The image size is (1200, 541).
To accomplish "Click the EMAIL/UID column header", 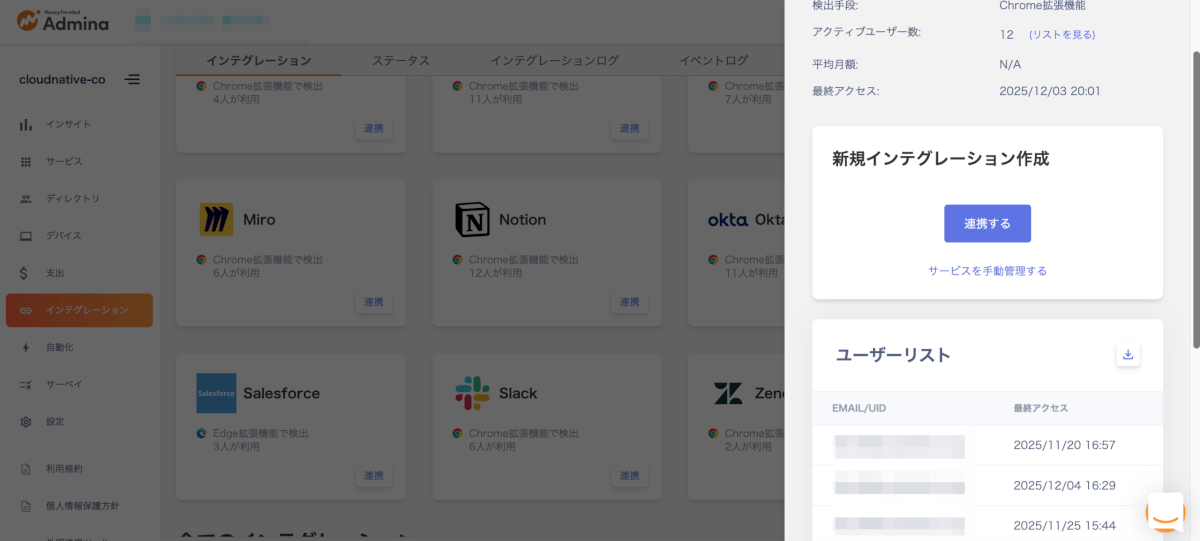I will point(859,408).
